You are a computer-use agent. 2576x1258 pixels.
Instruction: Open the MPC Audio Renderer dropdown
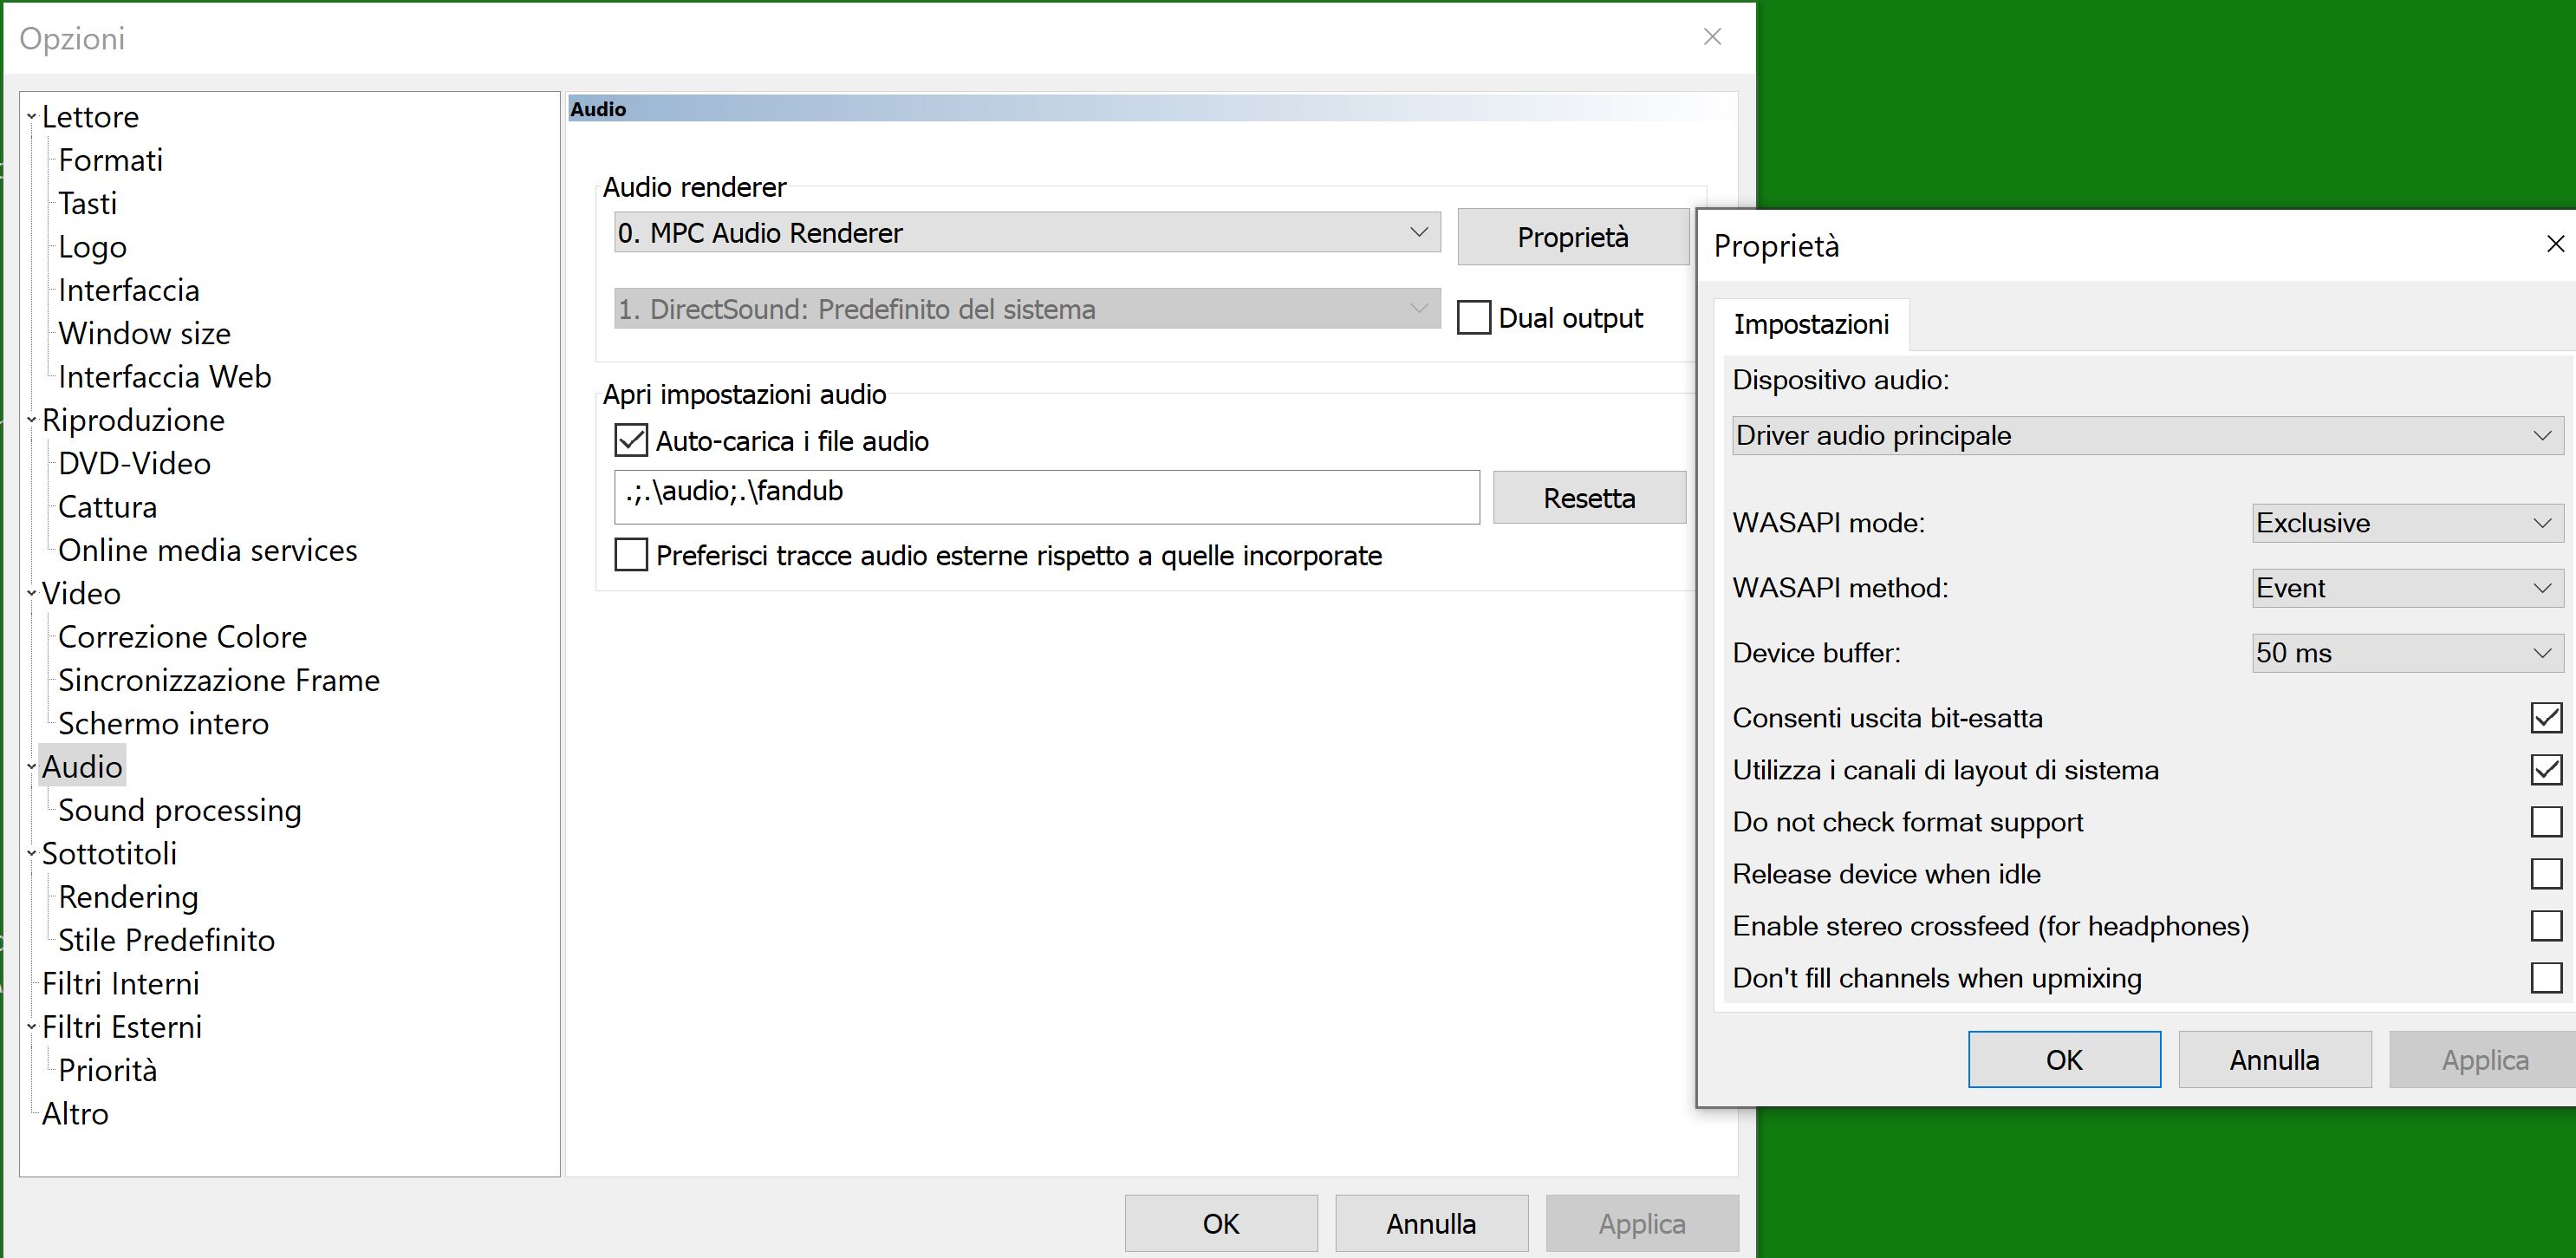click(x=1027, y=232)
